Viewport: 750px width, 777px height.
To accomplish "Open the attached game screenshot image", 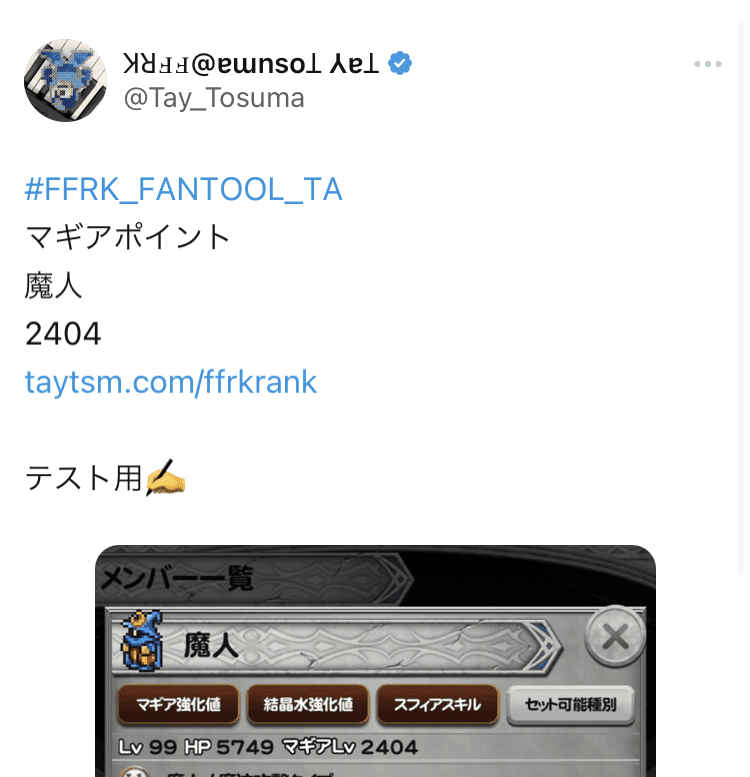I will click(x=375, y=661).
